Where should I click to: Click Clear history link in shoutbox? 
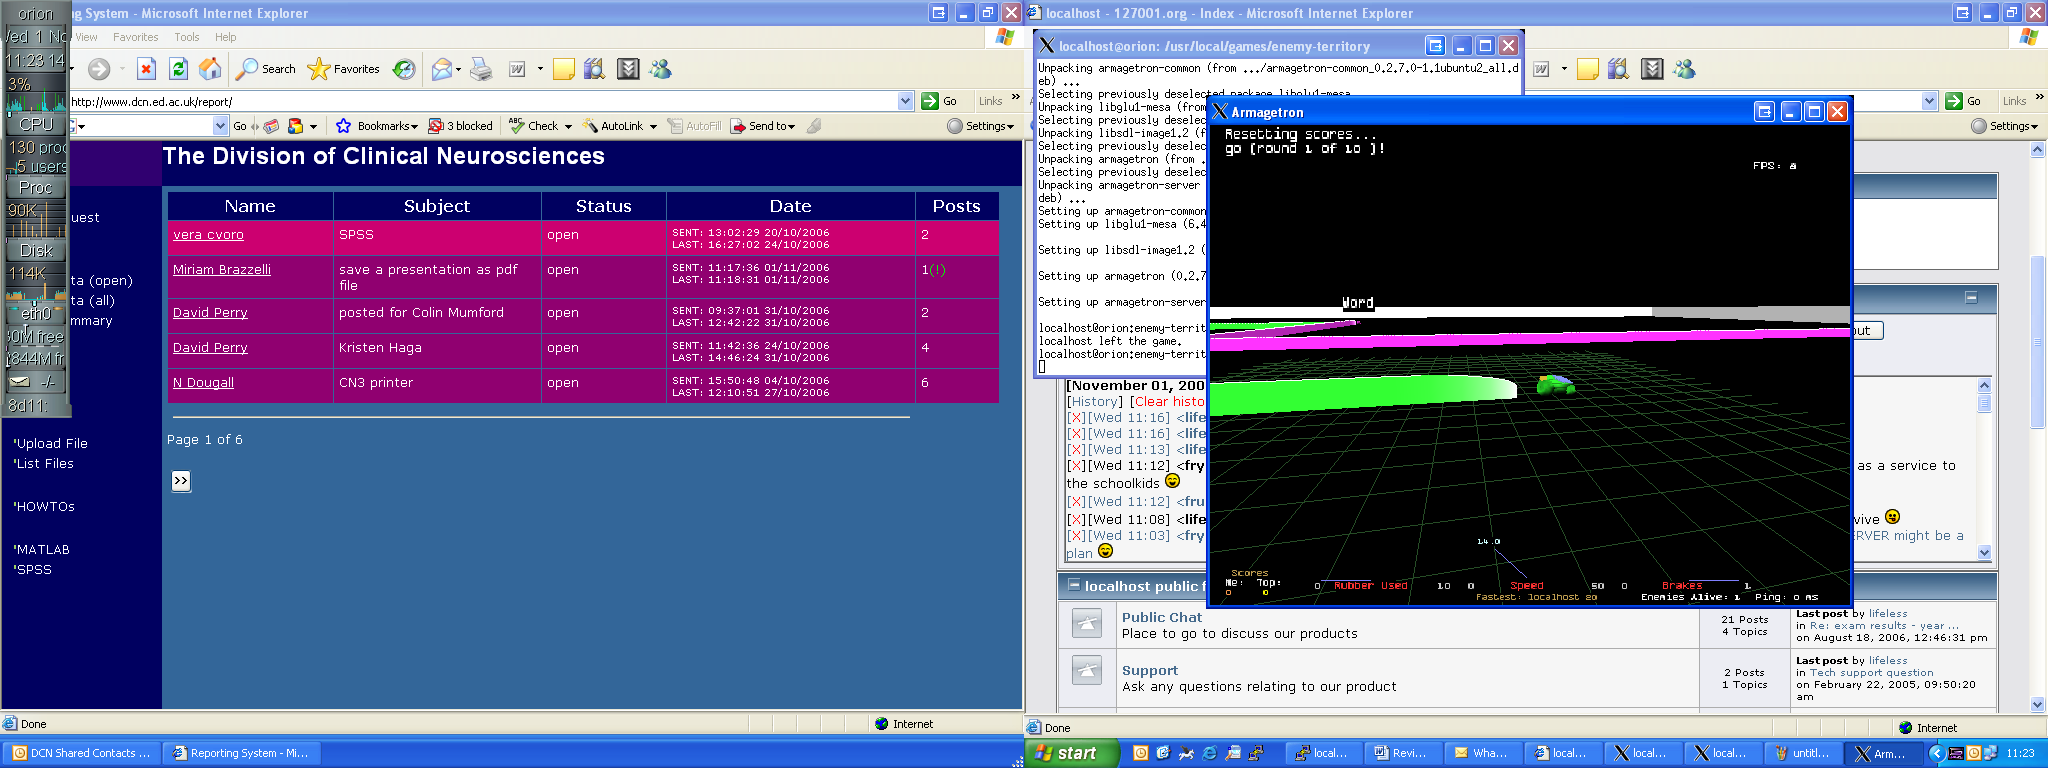coord(1168,402)
